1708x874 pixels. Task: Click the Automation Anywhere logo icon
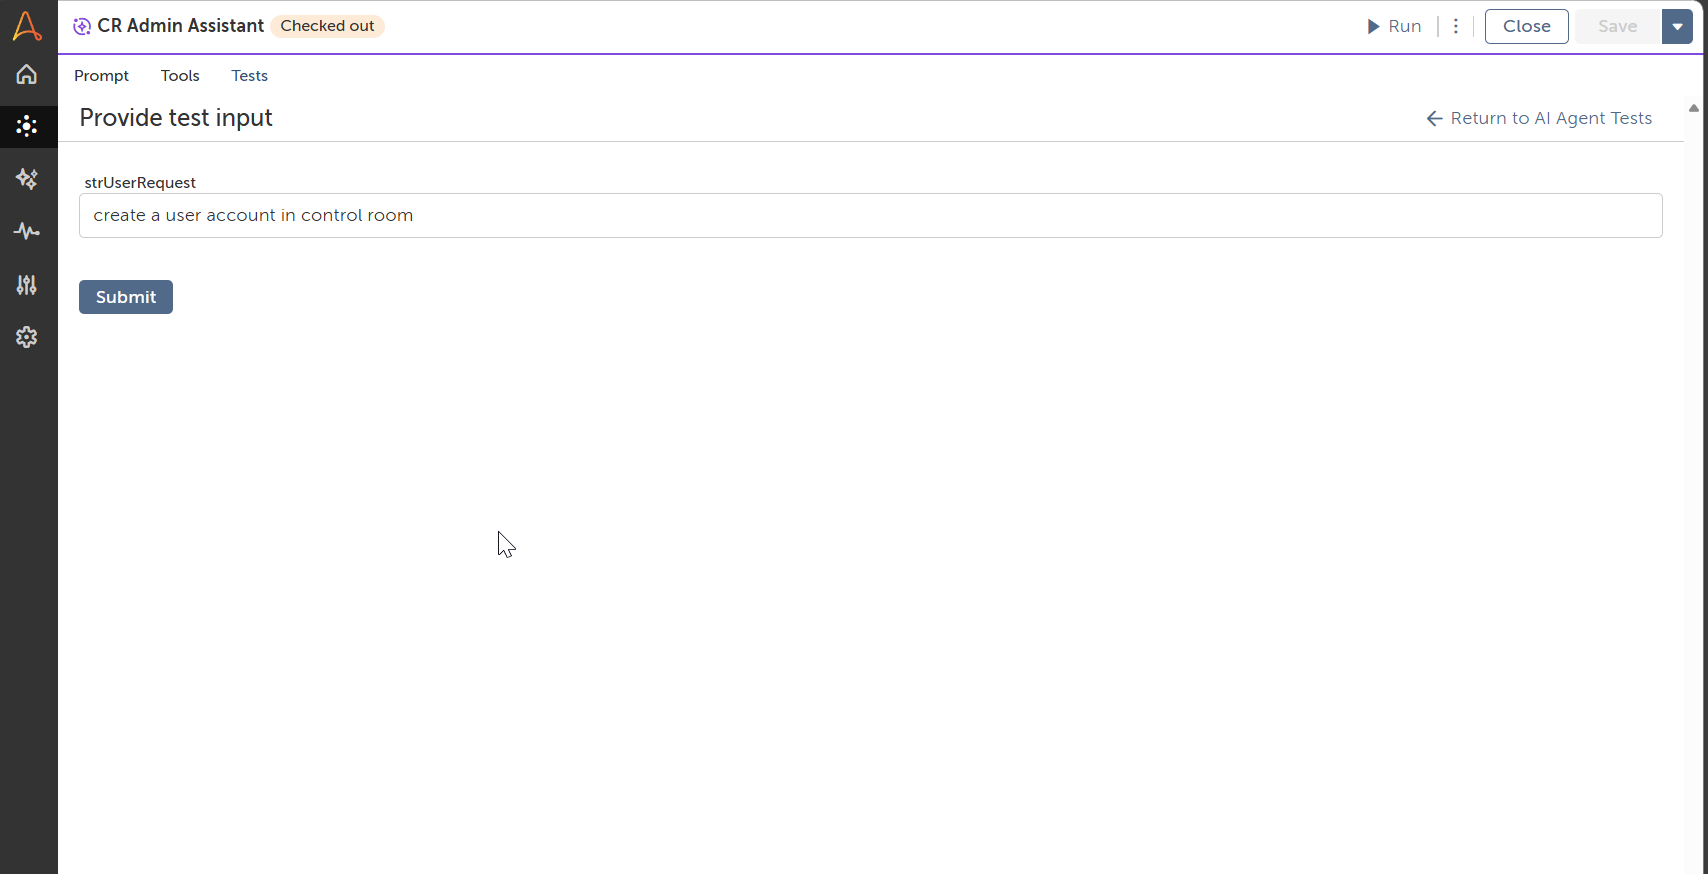coord(27,26)
